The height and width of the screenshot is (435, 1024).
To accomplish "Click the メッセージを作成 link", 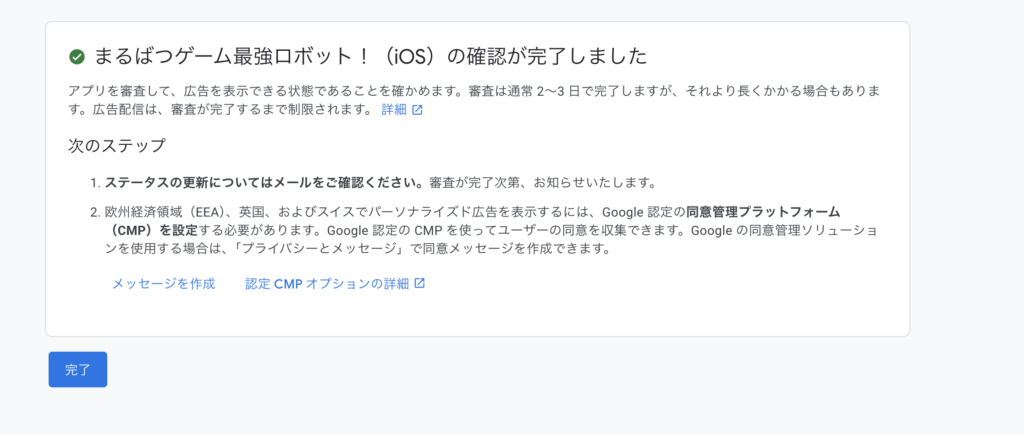I will coord(163,283).
